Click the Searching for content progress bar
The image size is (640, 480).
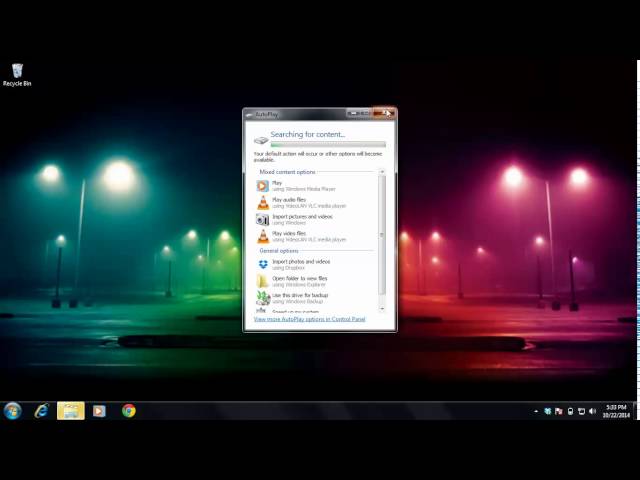coord(328,144)
